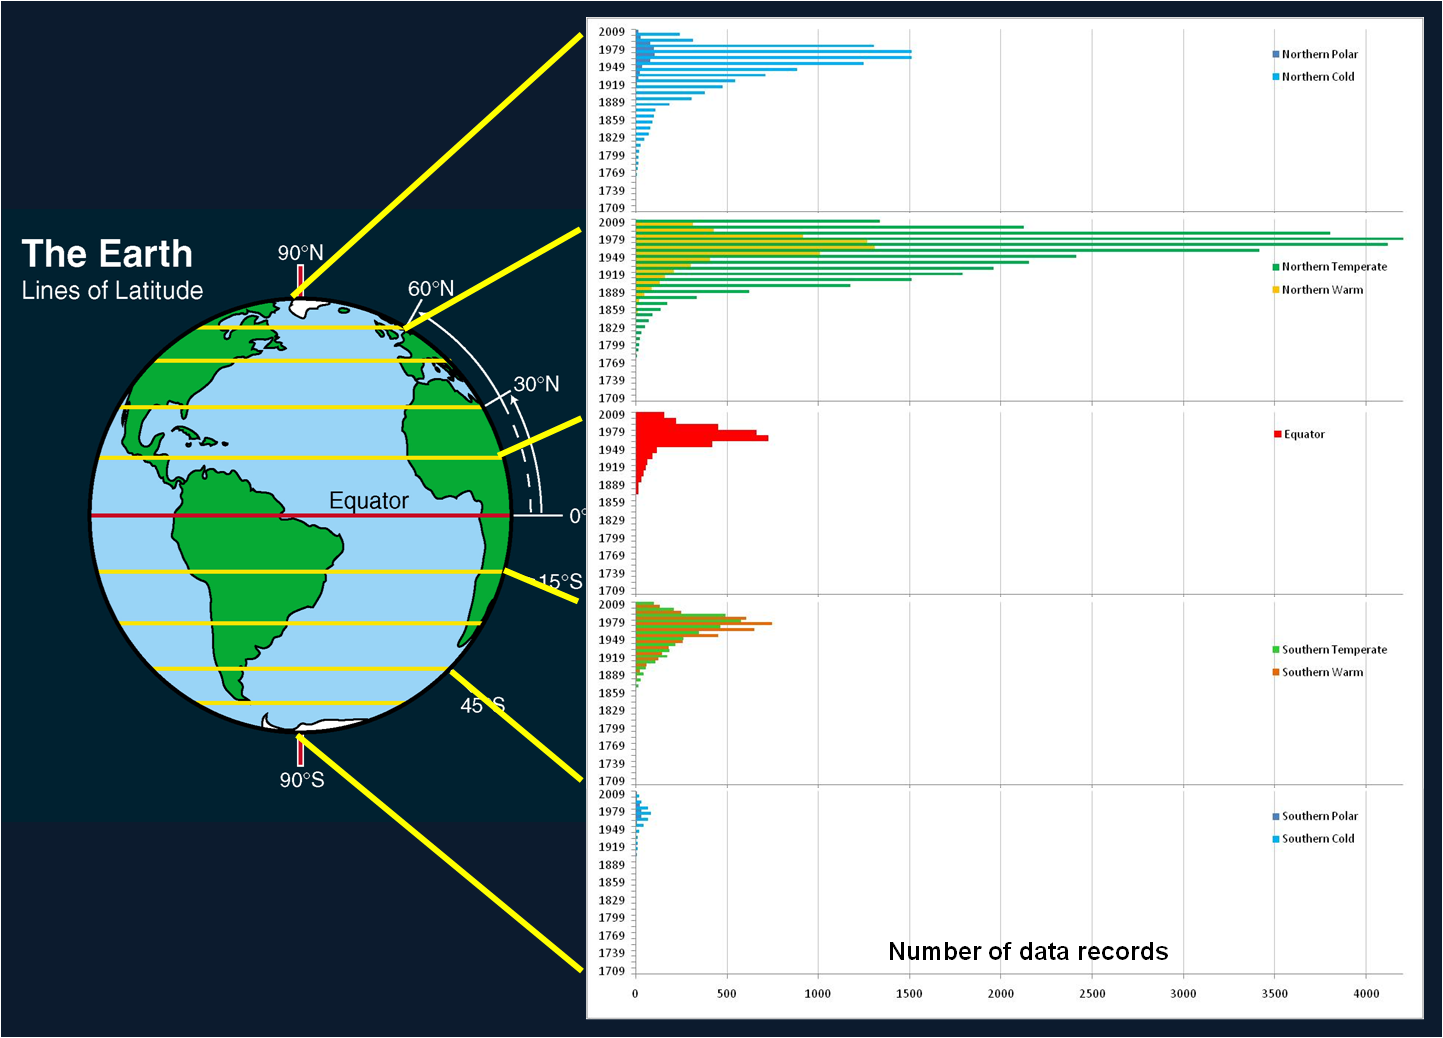
Task: Select the "Equator" label on the globe
Action: pos(369,500)
